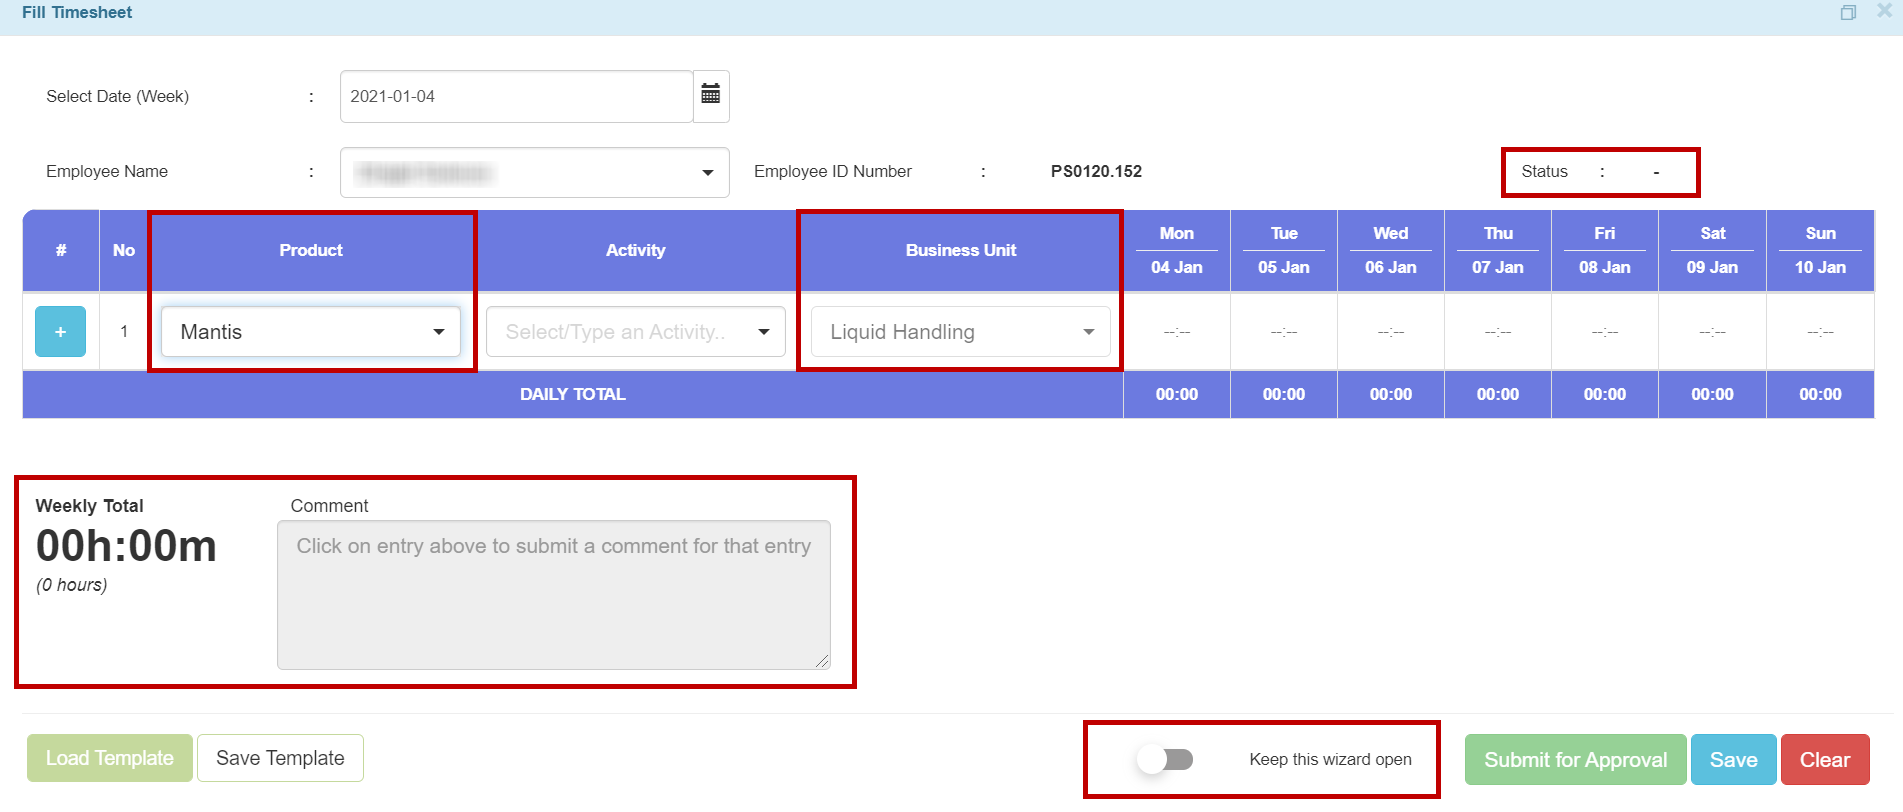Screen dimensions: 1903x812
Task: Click the Comment text area
Action: 553,595
